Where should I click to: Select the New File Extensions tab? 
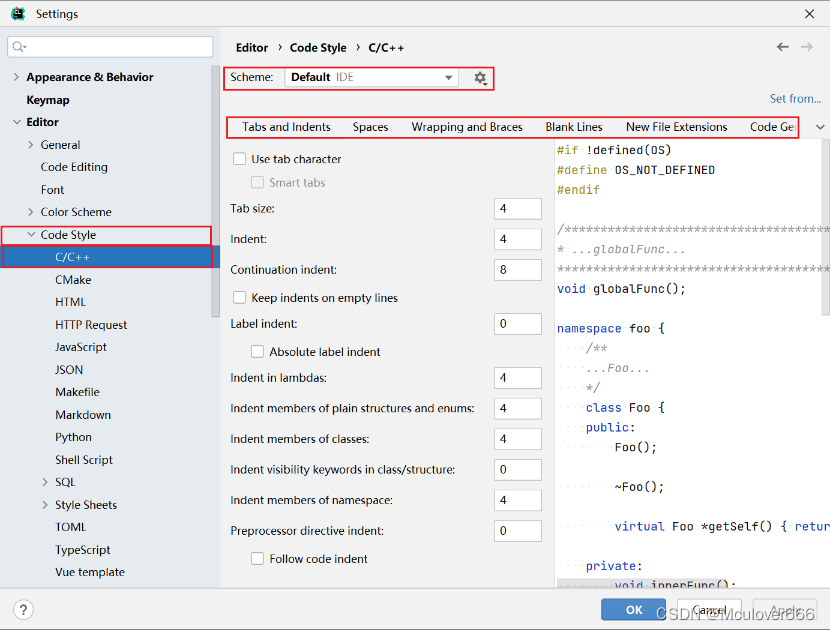pos(676,127)
